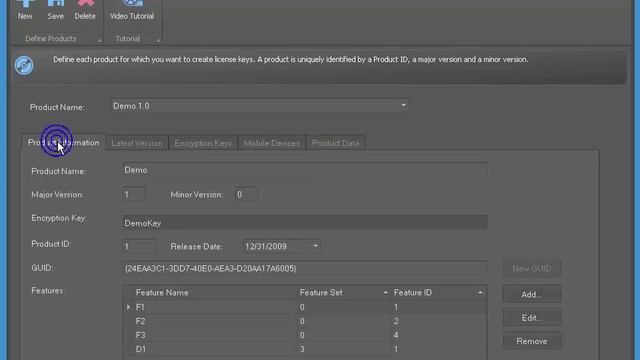Expand Define Products group launcher
The height and width of the screenshot is (360, 640).
coord(99,40)
